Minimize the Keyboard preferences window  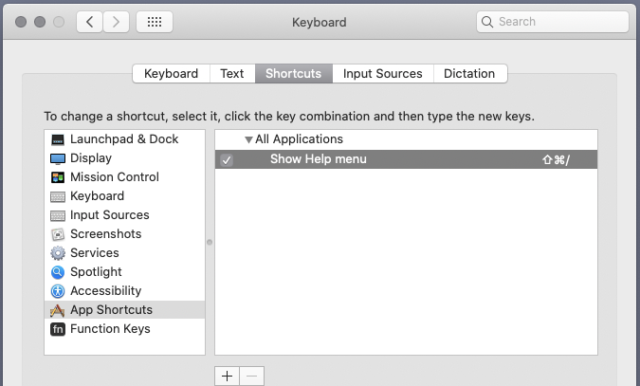tap(40, 22)
